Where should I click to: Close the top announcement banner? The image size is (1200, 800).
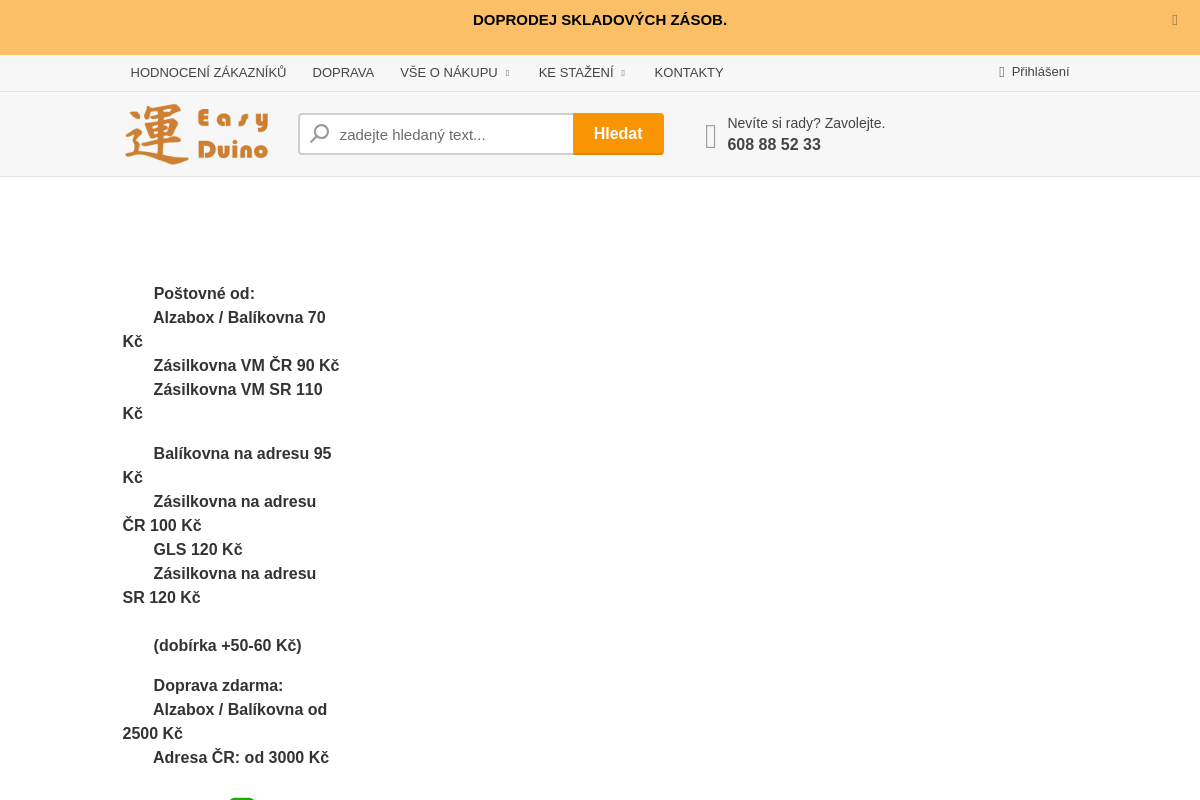[x=1174, y=20]
